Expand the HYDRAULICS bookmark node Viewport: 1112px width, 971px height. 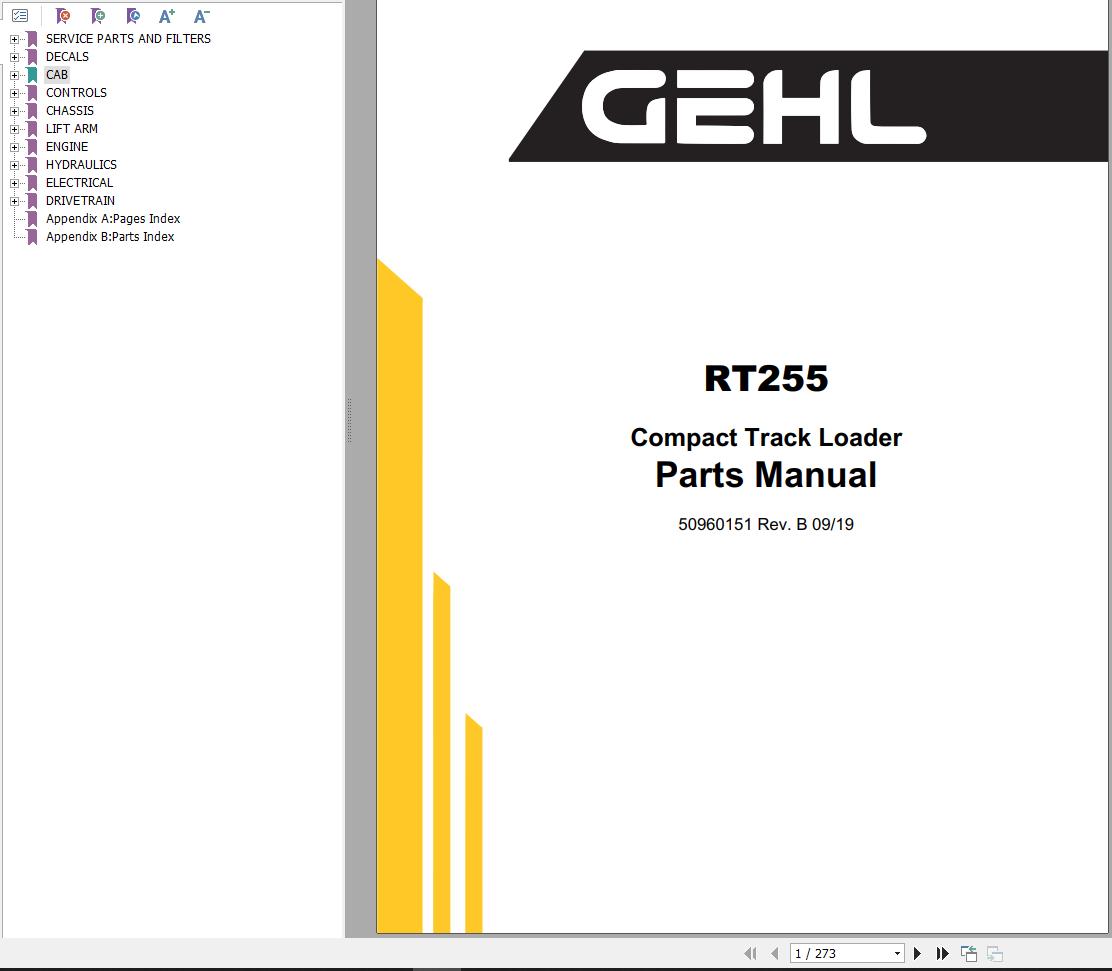tap(14, 165)
